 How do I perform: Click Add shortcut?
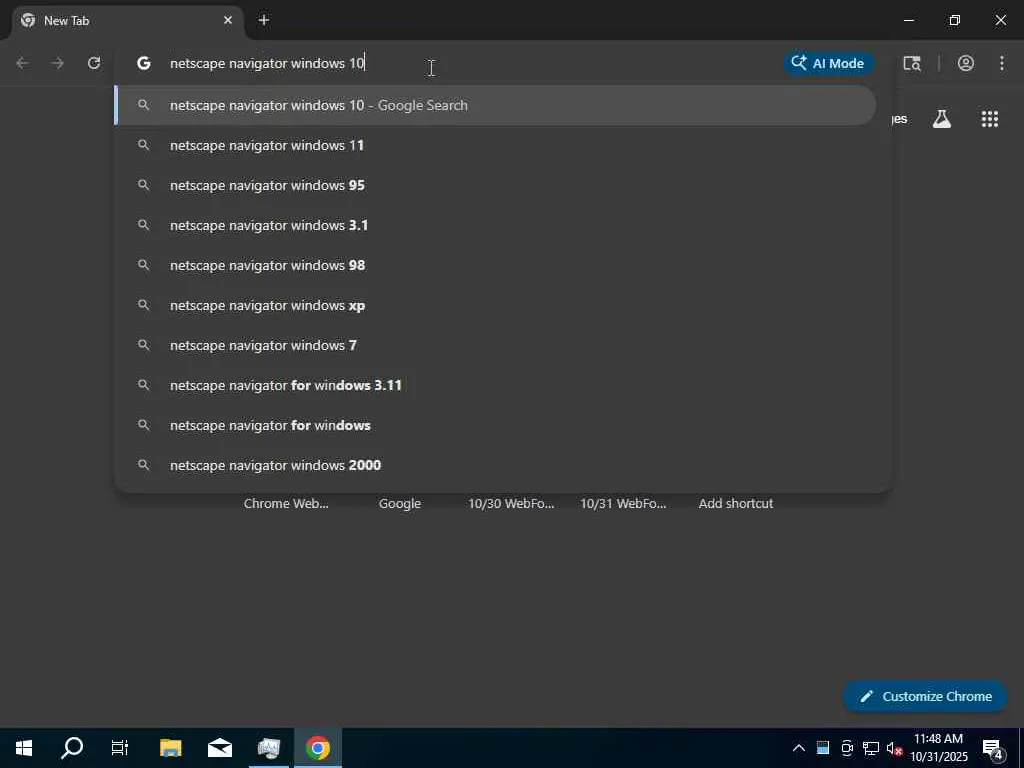tap(735, 504)
